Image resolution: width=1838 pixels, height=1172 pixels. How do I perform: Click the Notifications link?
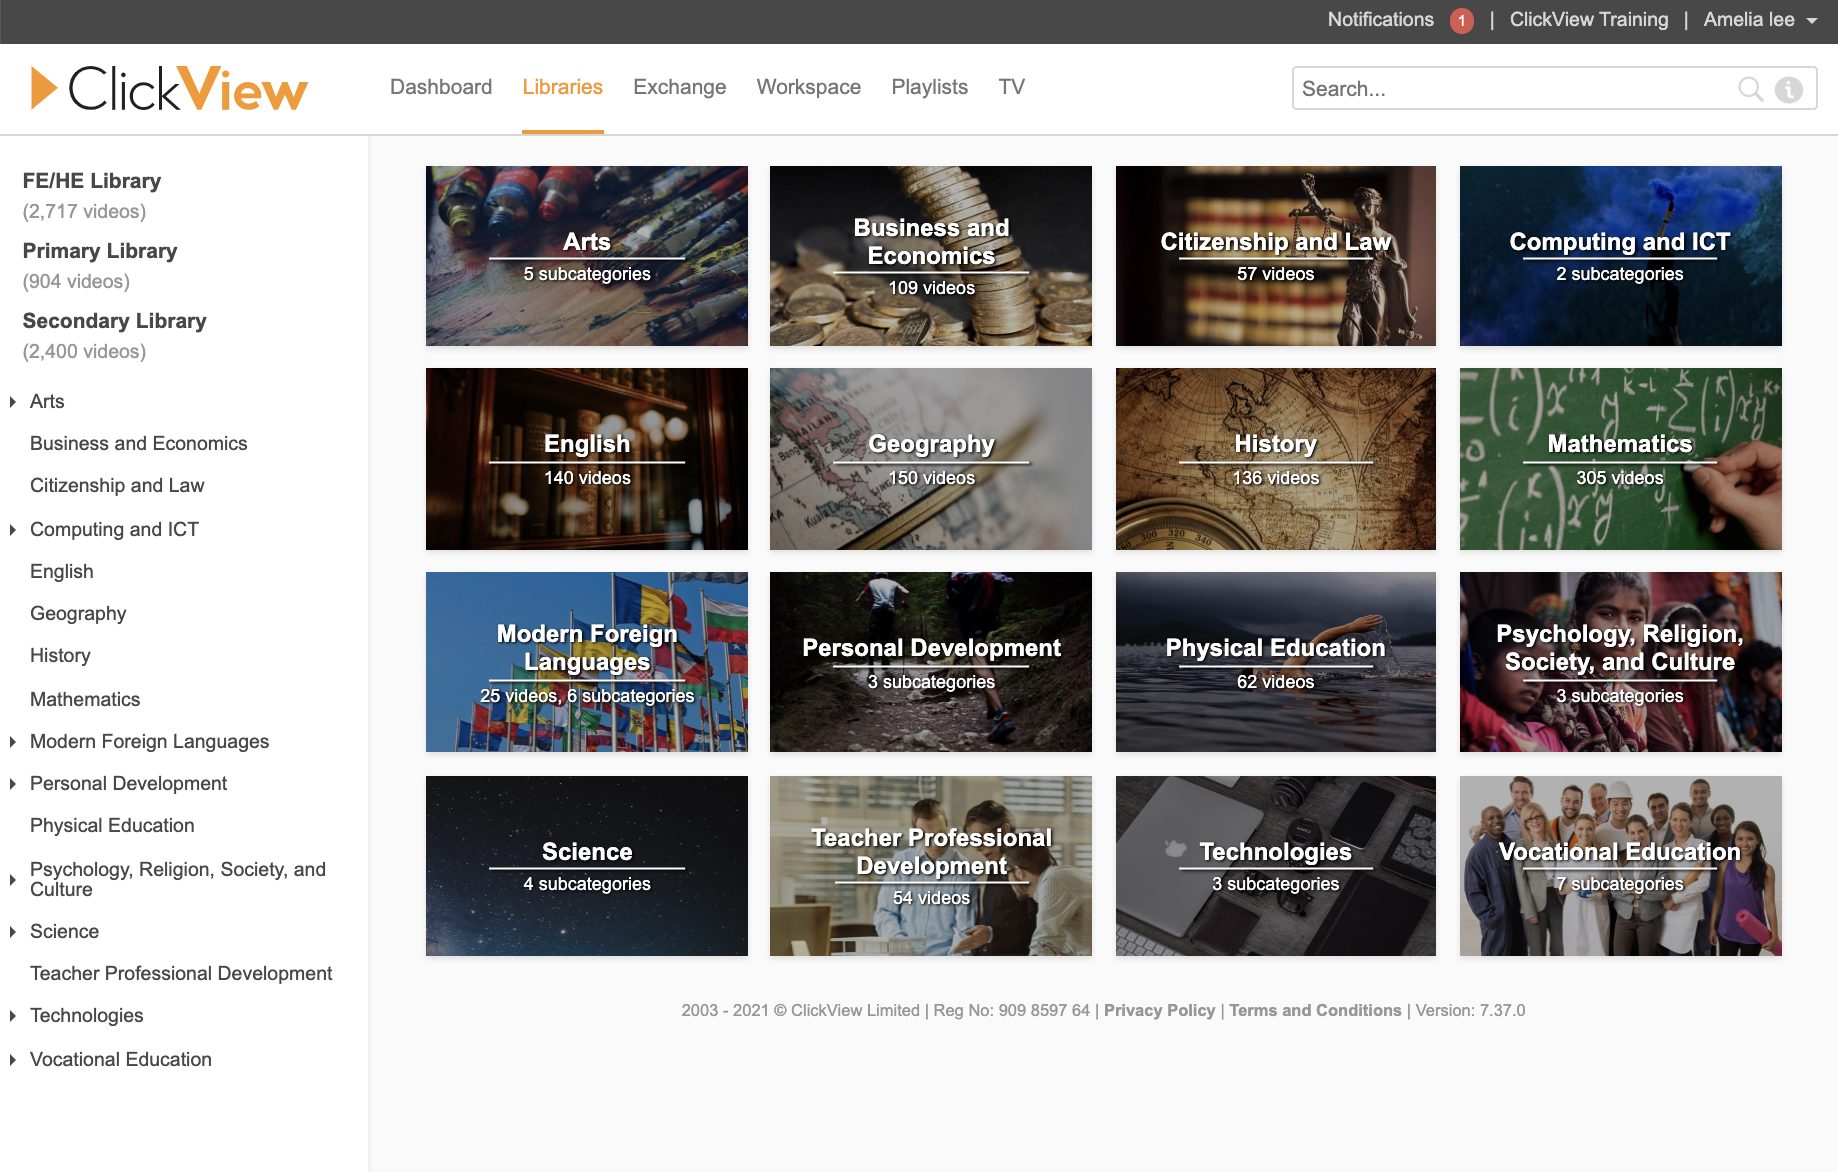(1380, 20)
